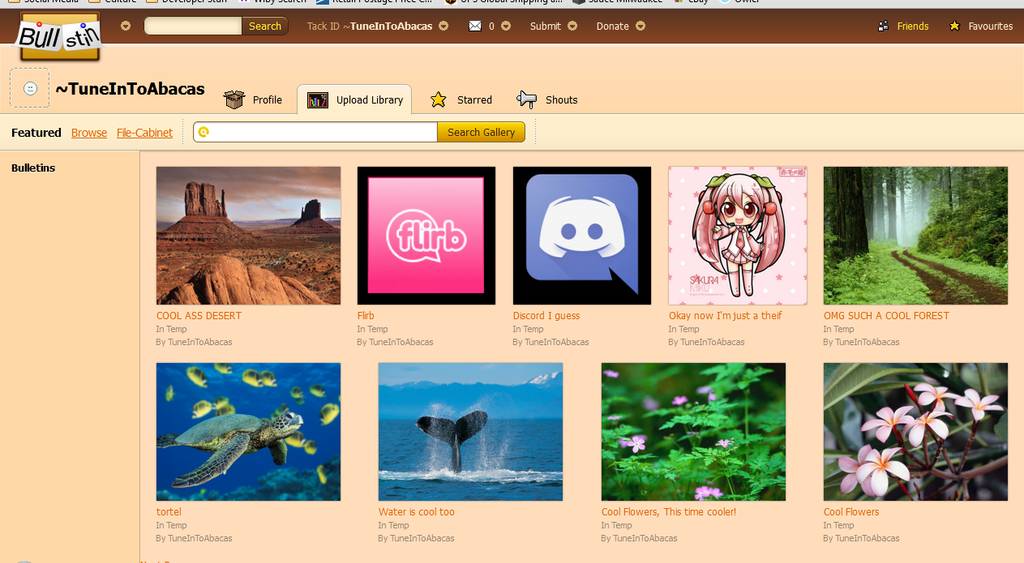Focus the top navigation search field
This screenshot has height=563, width=1024.
193,26
